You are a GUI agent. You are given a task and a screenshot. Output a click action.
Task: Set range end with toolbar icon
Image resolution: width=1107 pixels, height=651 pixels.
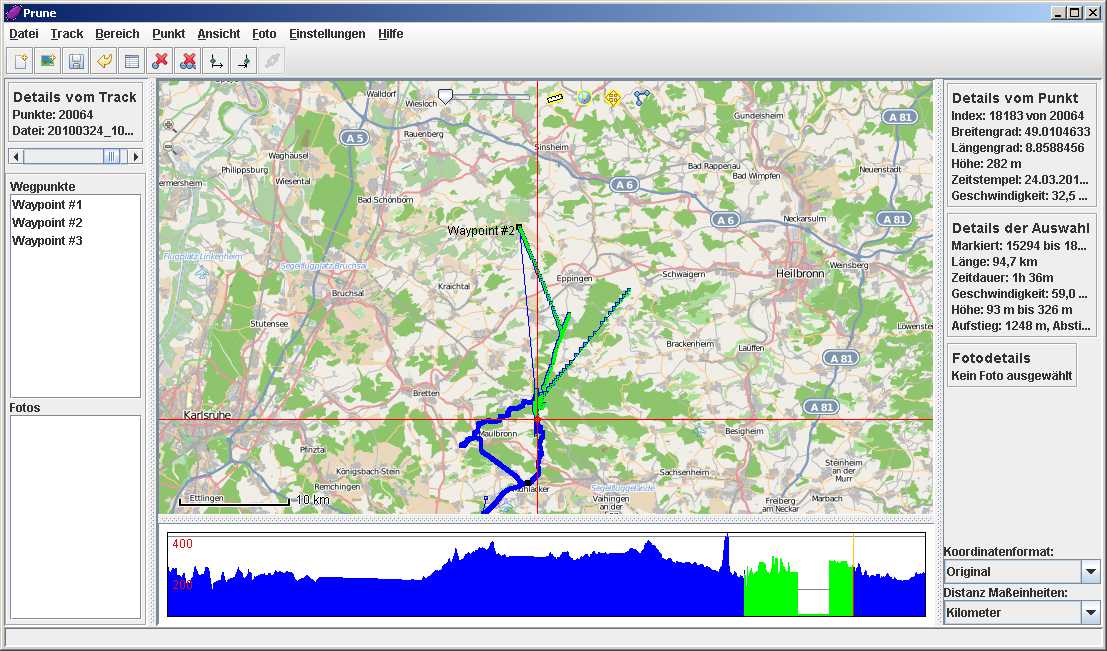(x=242, y=61)
